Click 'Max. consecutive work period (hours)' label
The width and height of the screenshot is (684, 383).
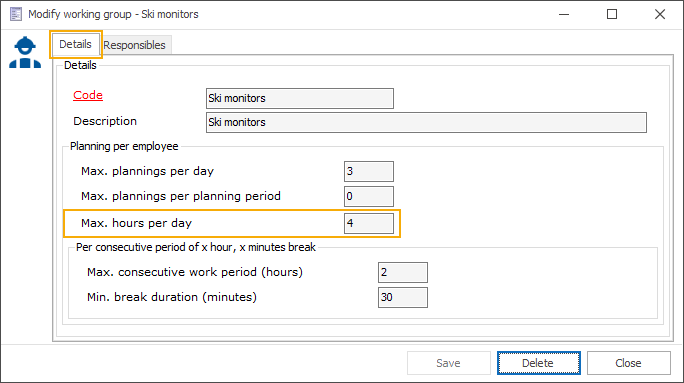click(195, 272)
